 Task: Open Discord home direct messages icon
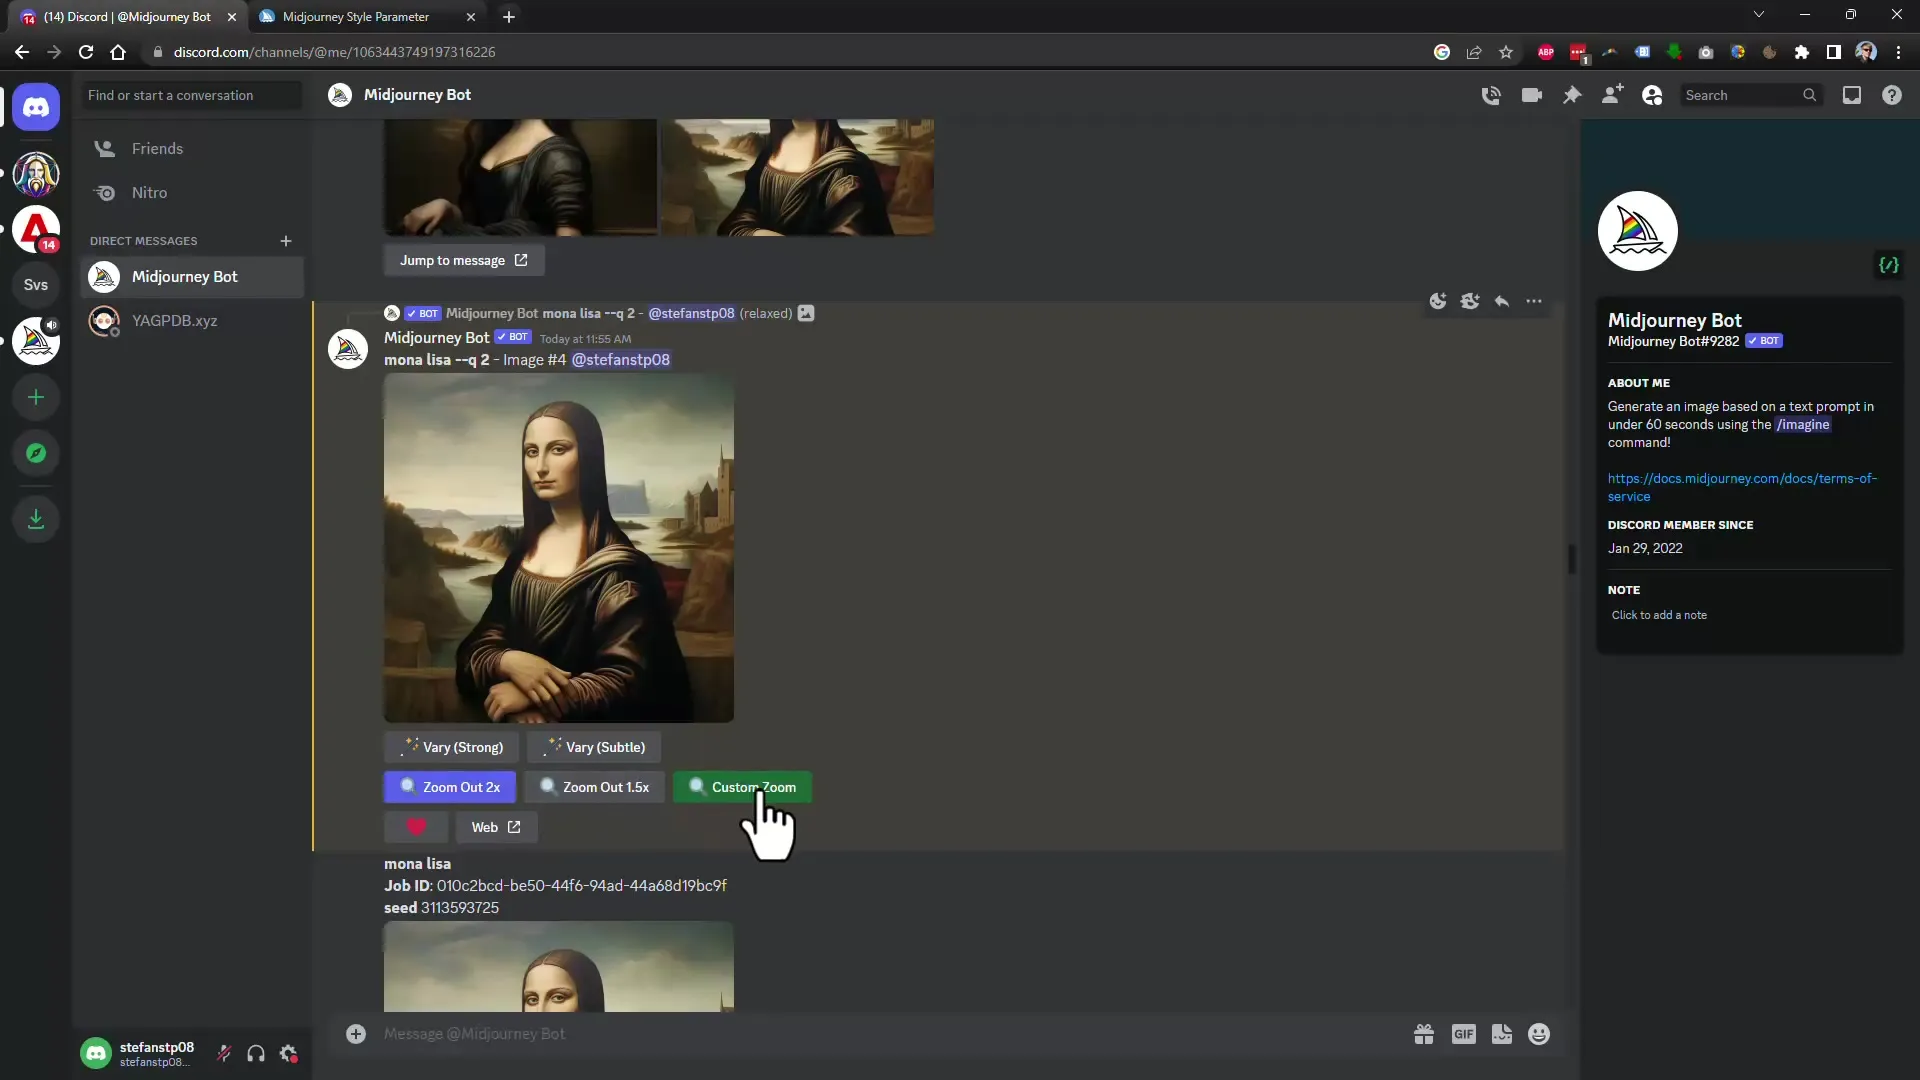click(36, 106)
